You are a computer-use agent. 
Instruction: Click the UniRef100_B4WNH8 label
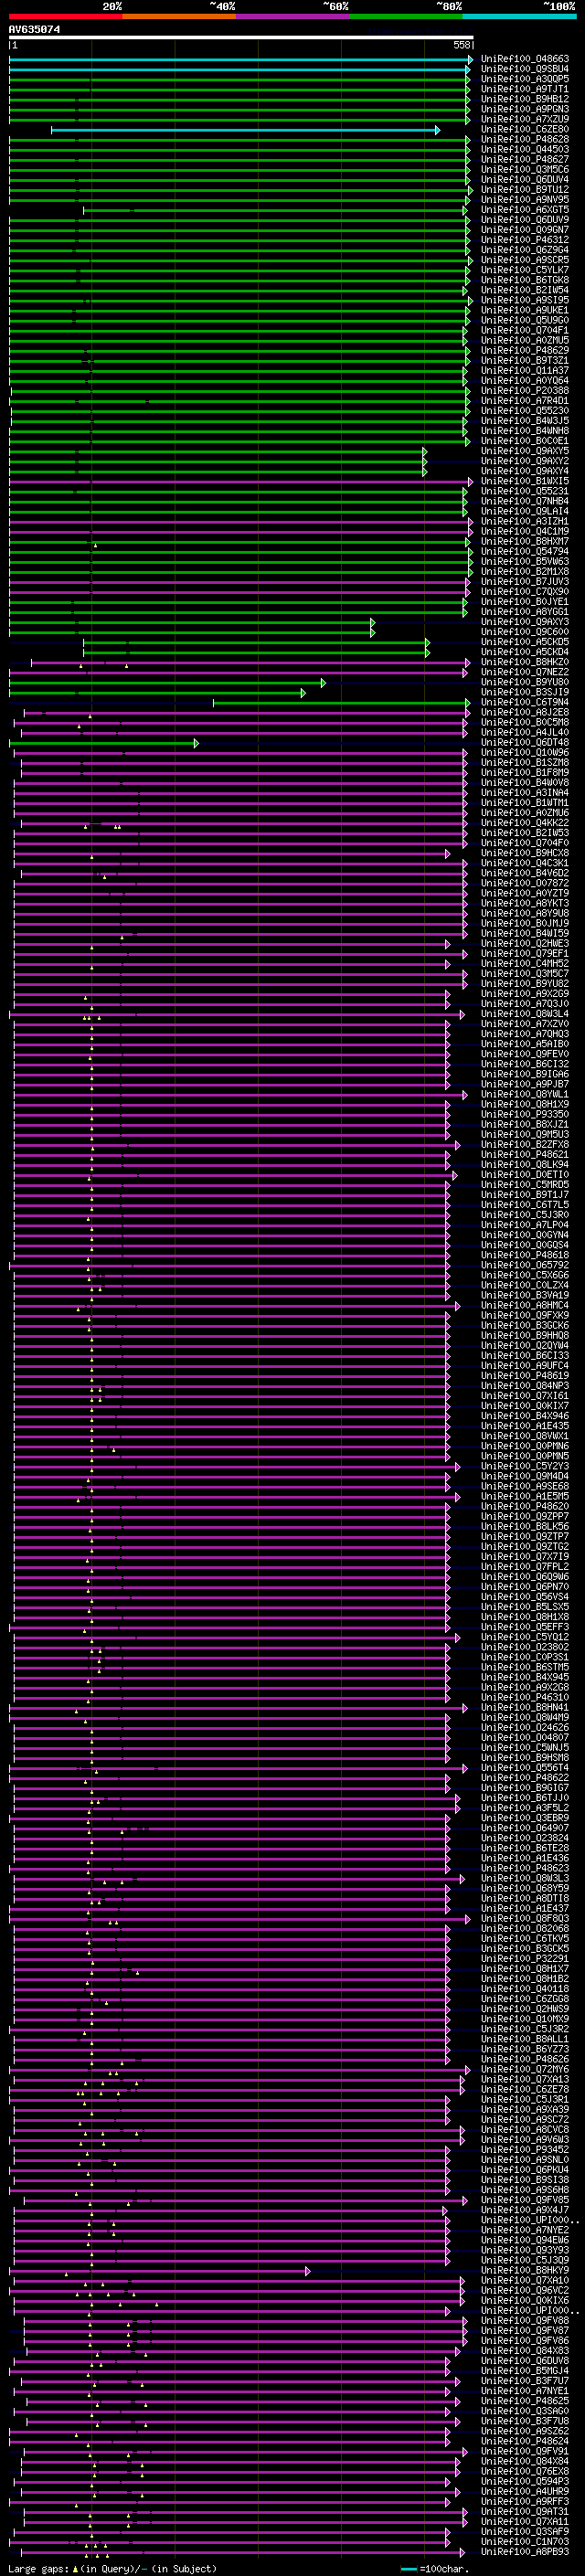coord(525,431)
